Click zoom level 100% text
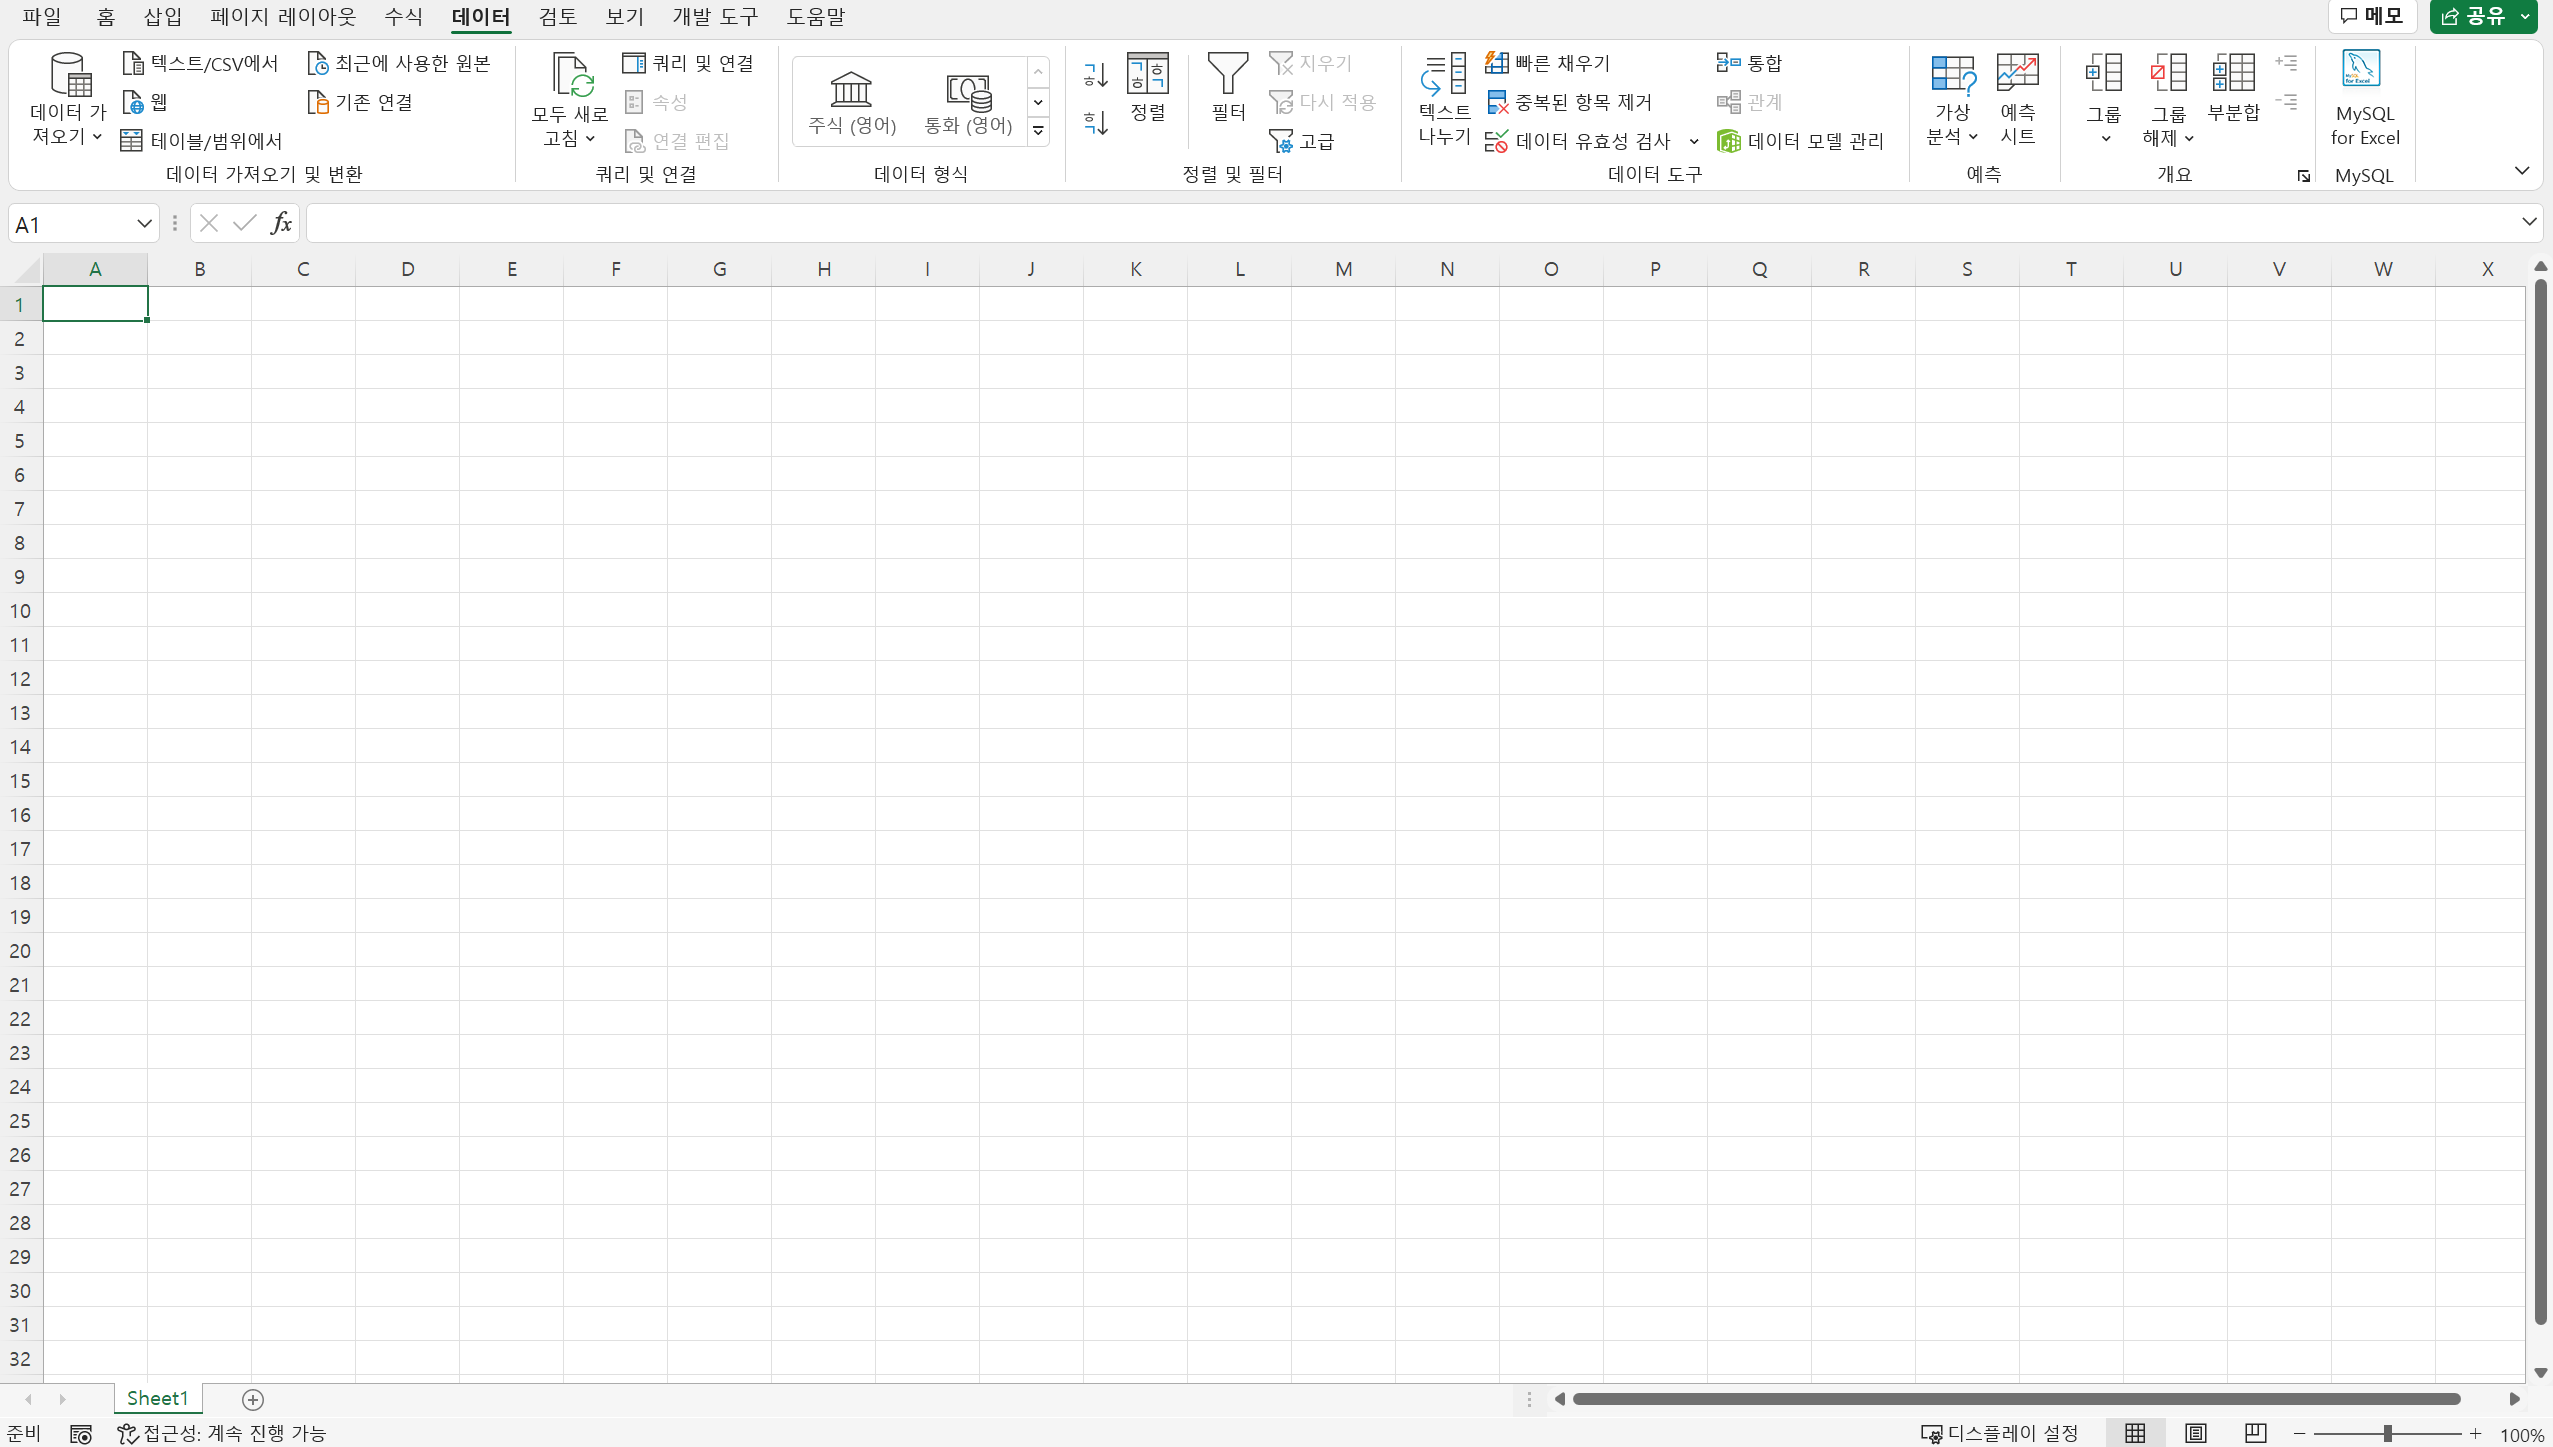Image resolution: width=2553 pixels, height=1447 pixels. [x=2522, y=1434]
